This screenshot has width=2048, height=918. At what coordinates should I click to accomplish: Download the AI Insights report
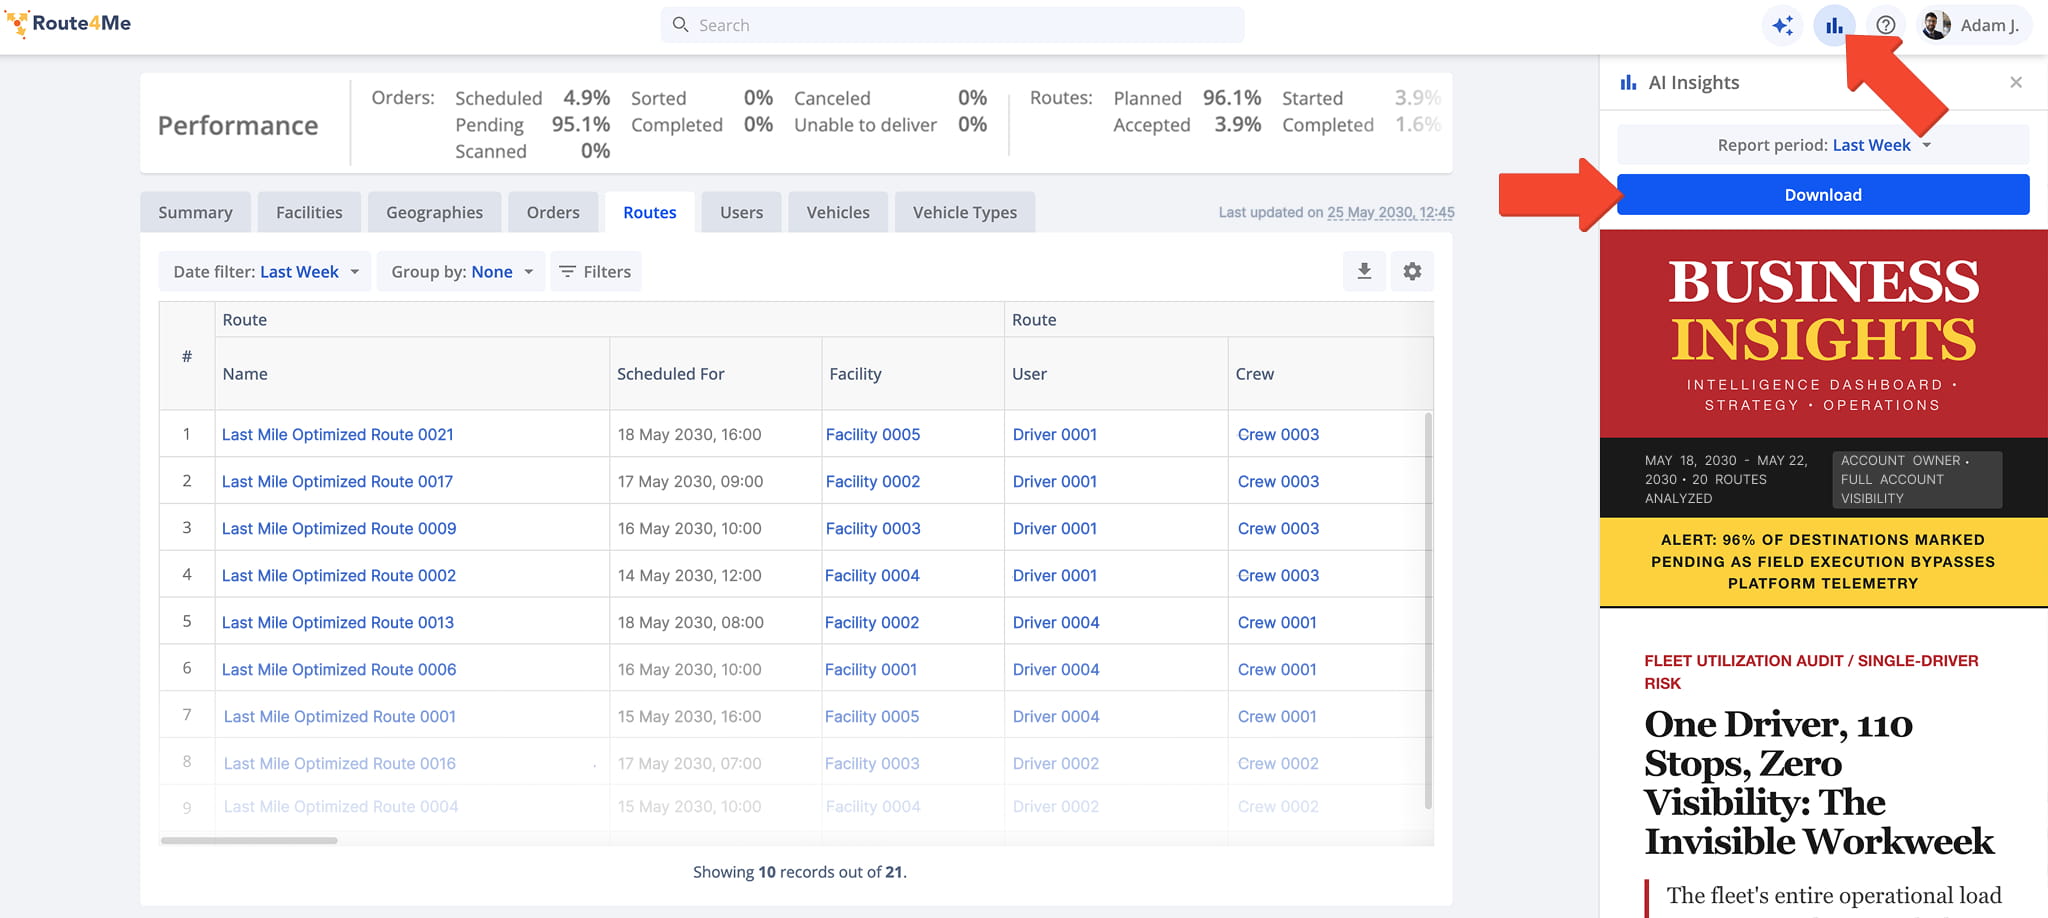(x=1823, y=195)
